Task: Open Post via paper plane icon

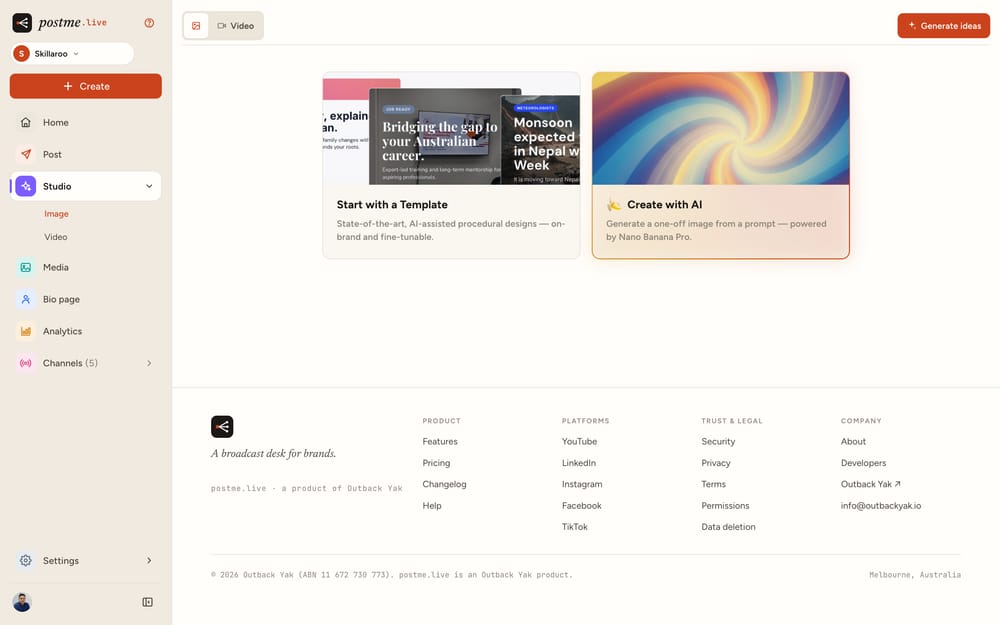Action: click(26, 154)
